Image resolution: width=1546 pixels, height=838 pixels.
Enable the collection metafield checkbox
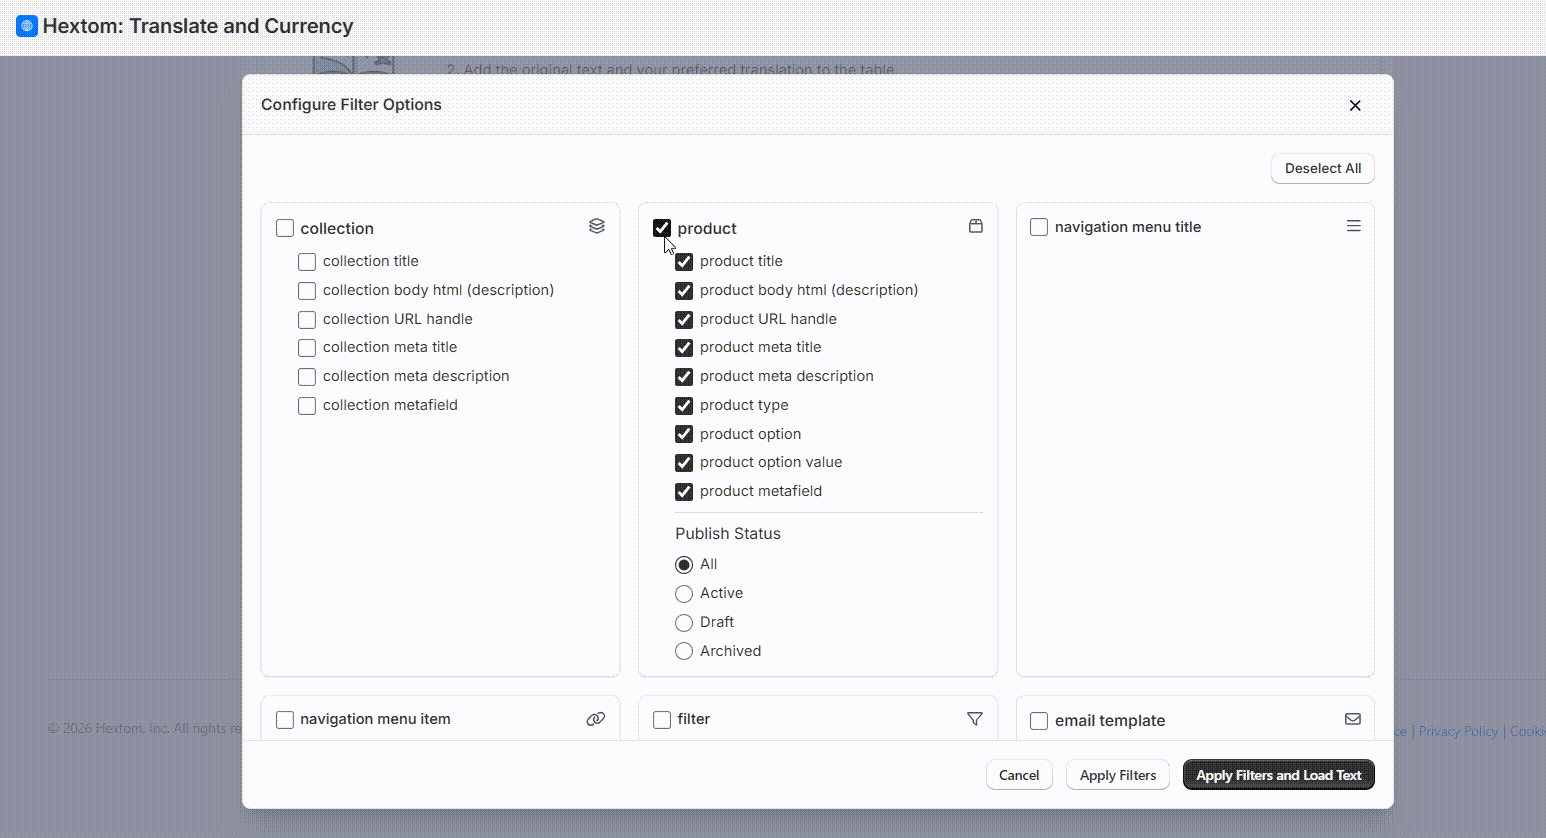[307, 406]
